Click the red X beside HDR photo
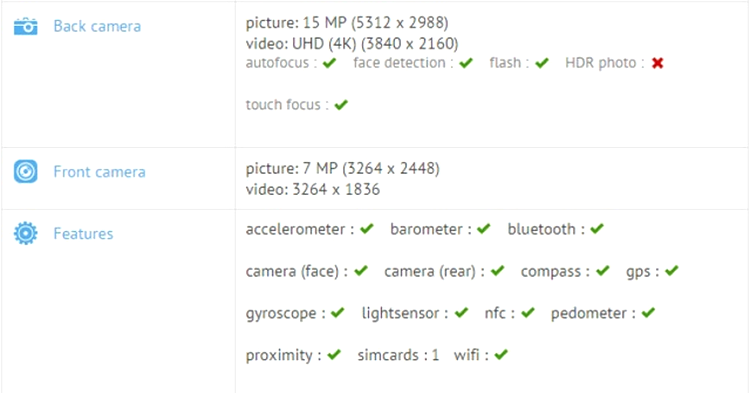750x393 pixels. coord(658,63)
